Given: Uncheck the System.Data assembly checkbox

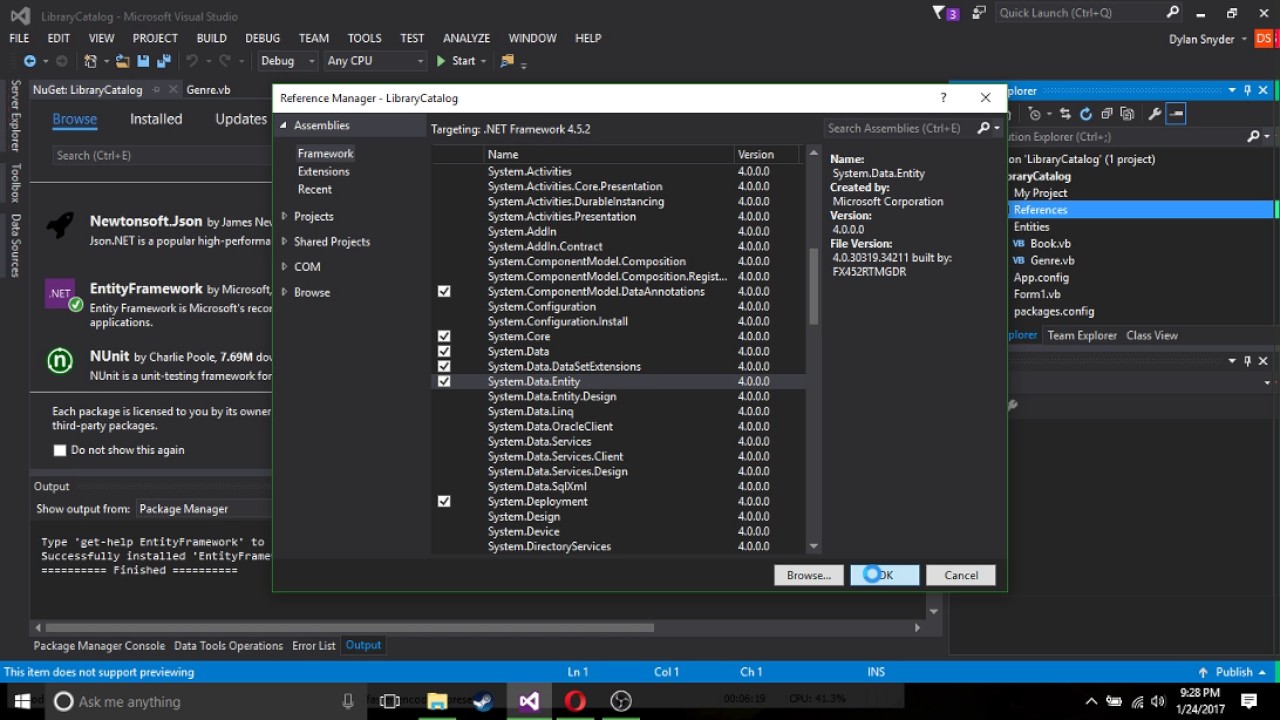Looking at the screenshot, I should tap(444, 351).
